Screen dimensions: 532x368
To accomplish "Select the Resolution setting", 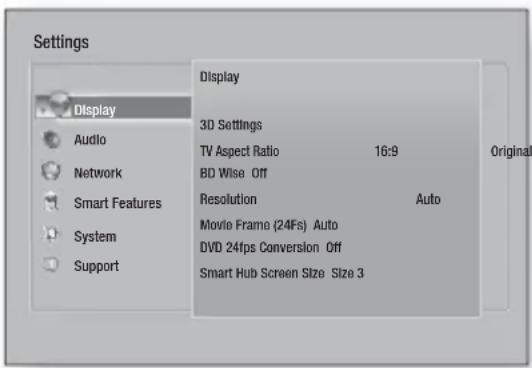I will pos(228,199).
